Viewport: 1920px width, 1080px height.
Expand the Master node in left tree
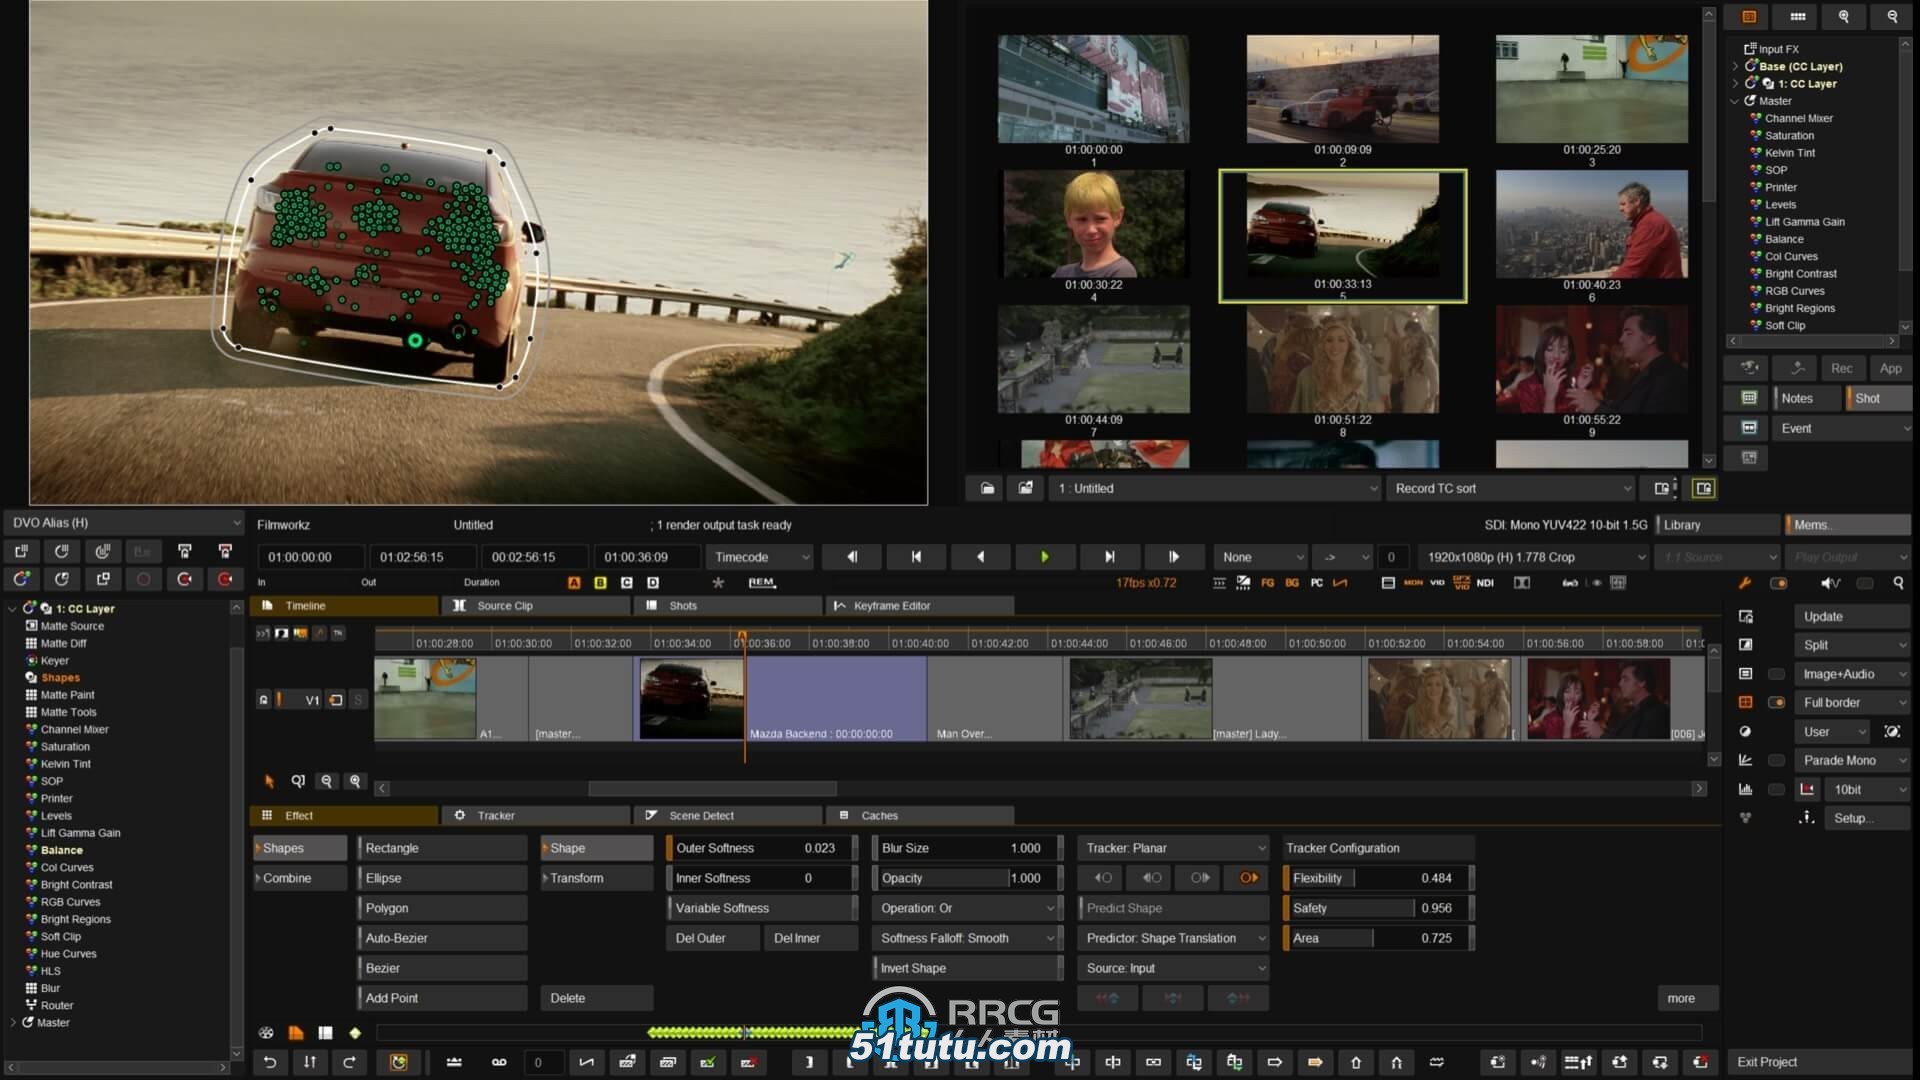pos(13,1022)
